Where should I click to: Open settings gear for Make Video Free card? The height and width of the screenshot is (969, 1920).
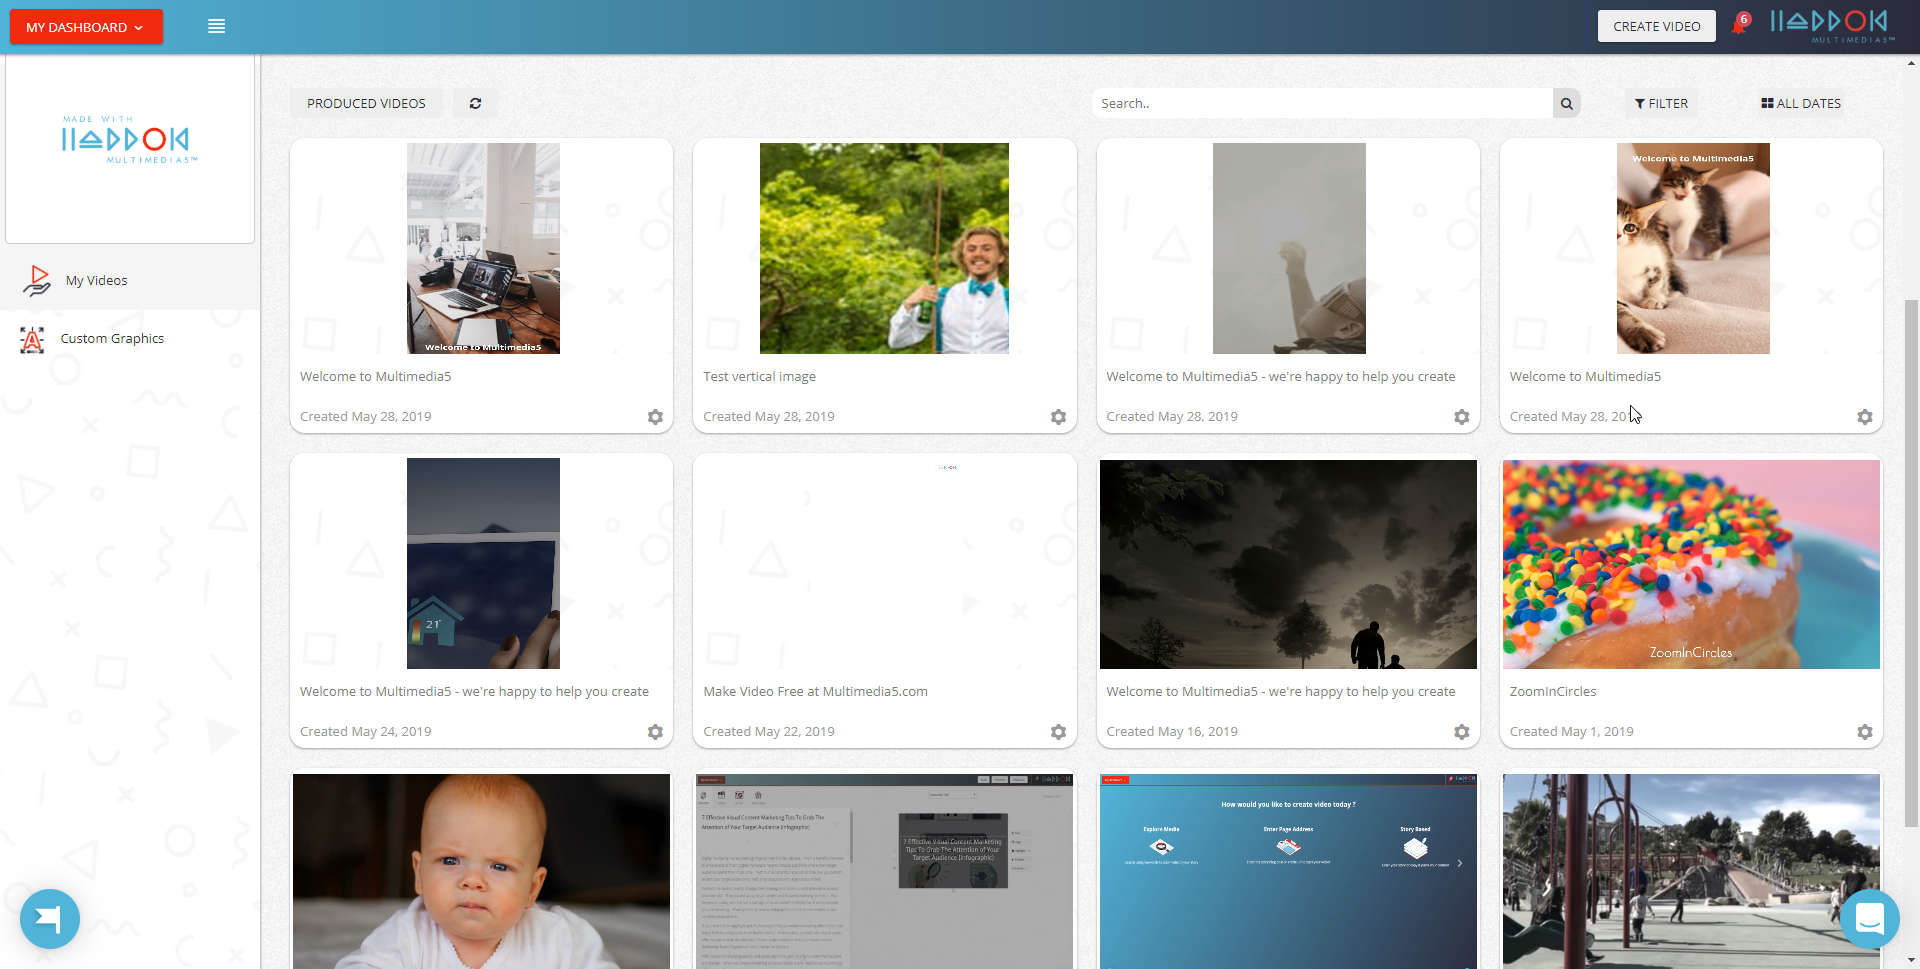click(1058, 732)
